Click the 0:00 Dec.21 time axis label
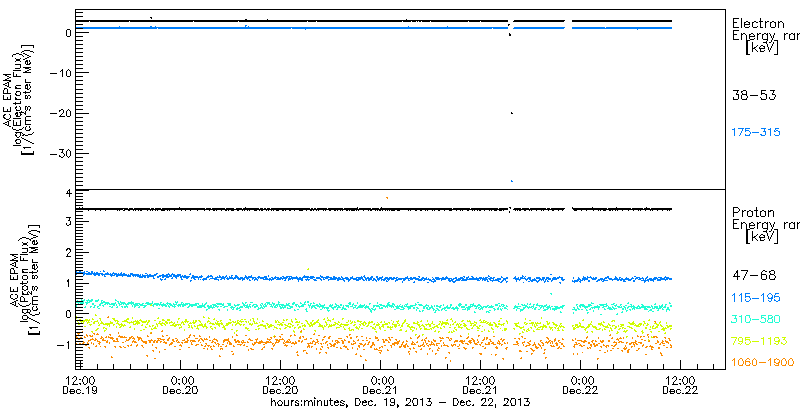This screenshot has width=800, height=410. [381, 385]
